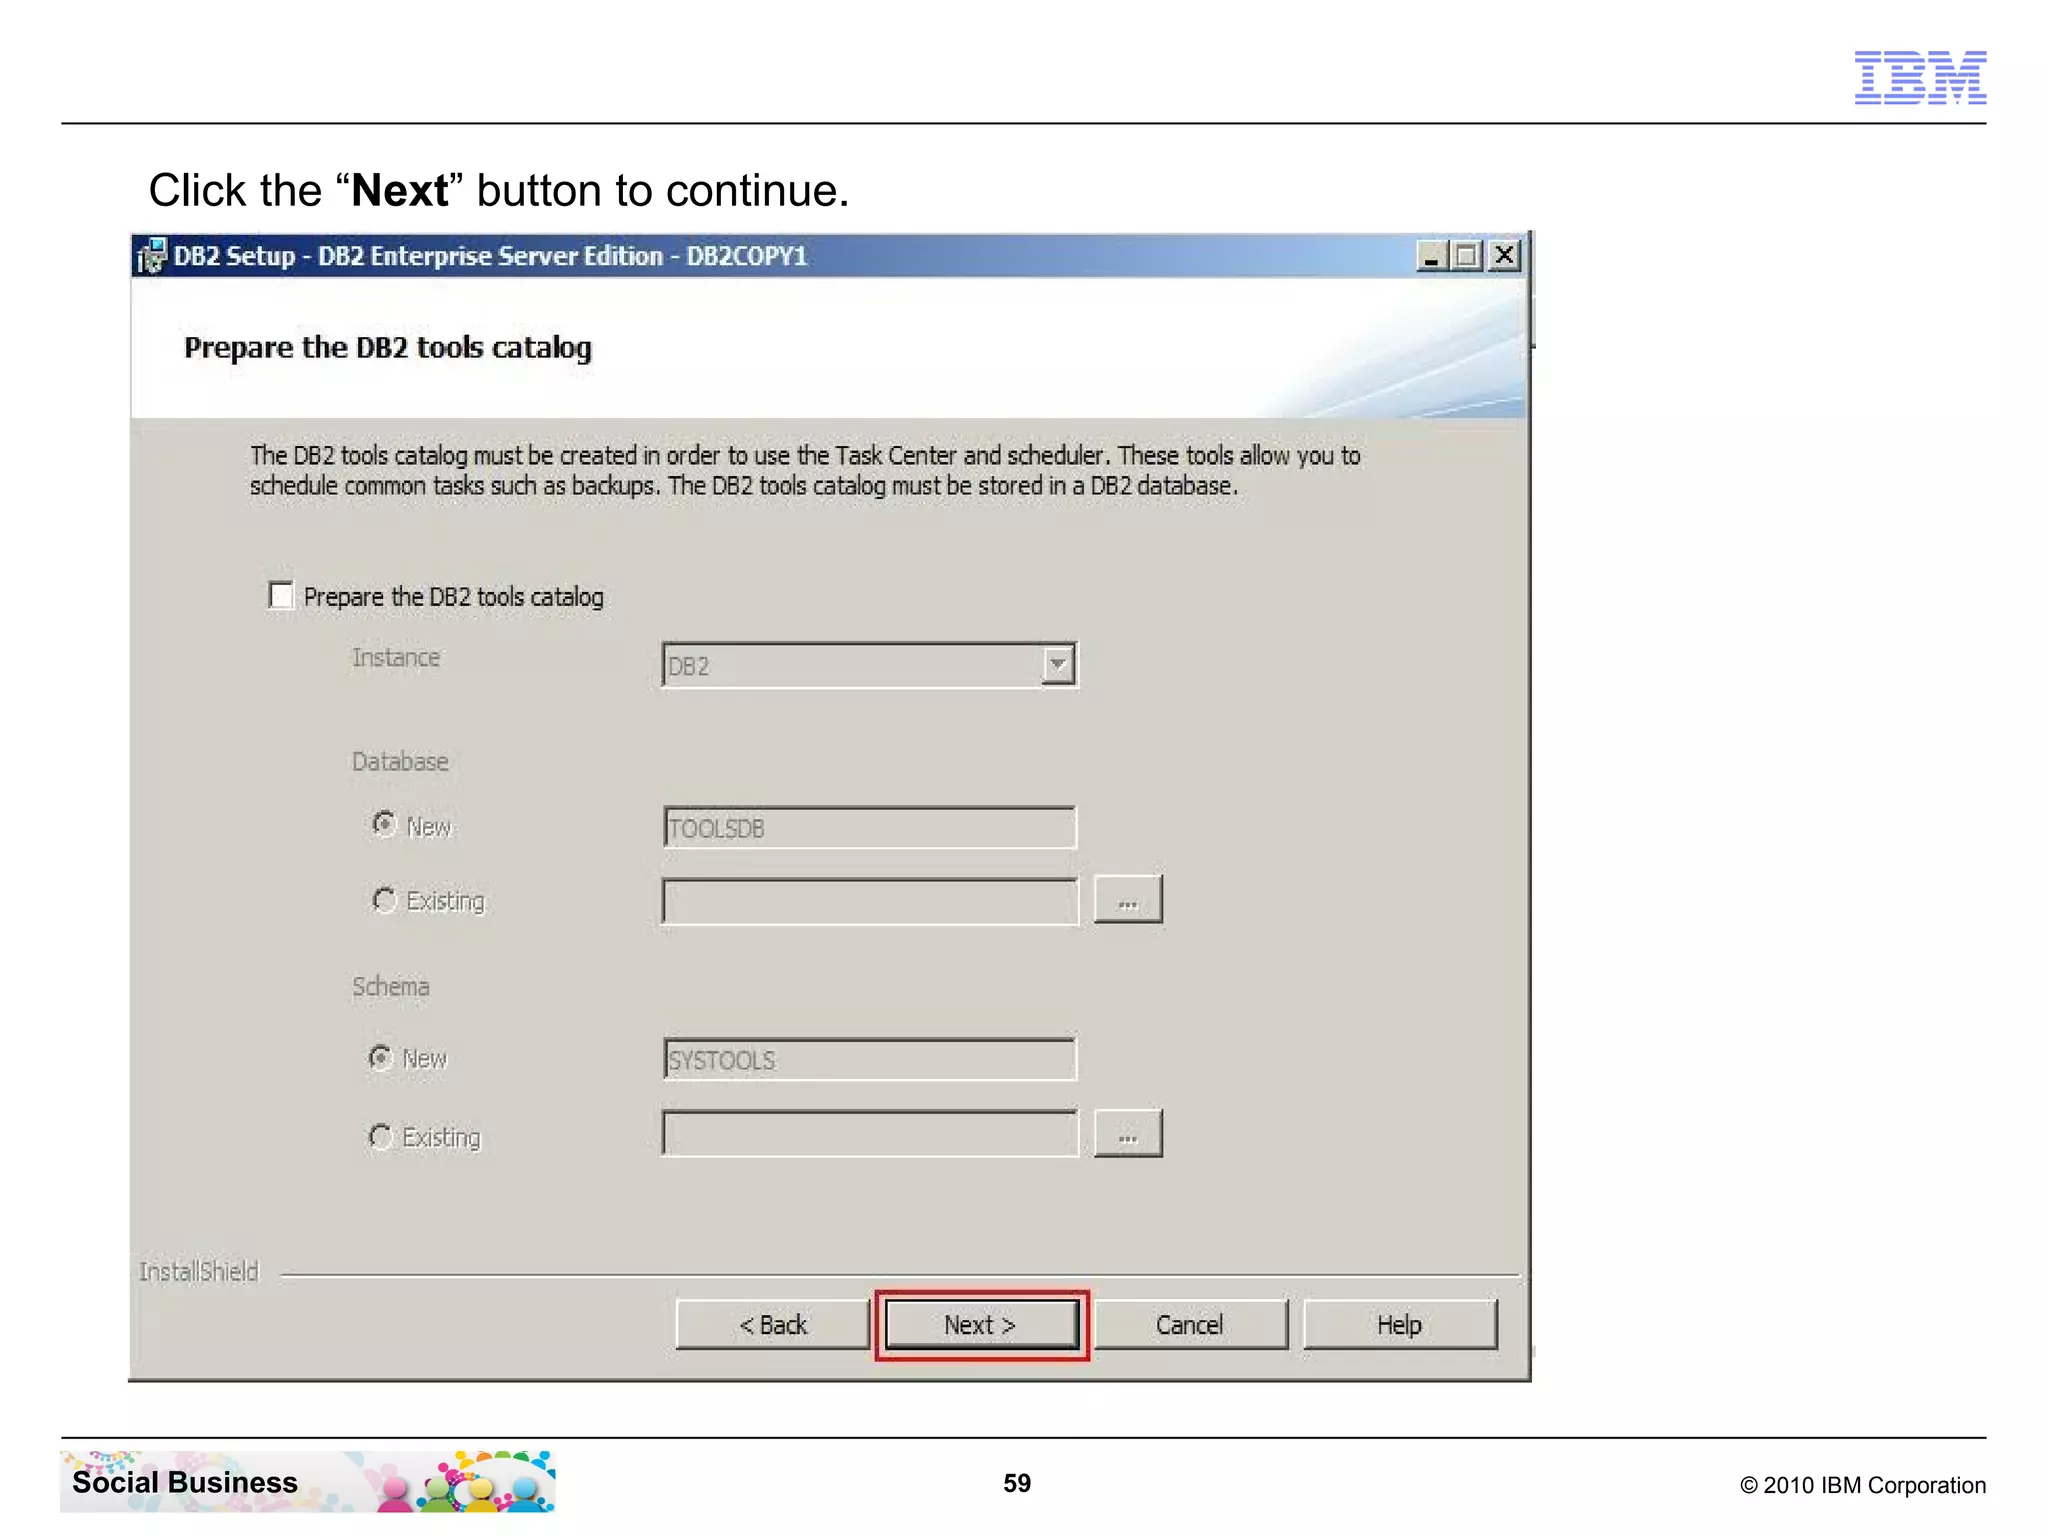This screenshot has height=1536, width=2048.
Task: Click the Prepare the DB2 tools catalog heading
Action: 388,348
